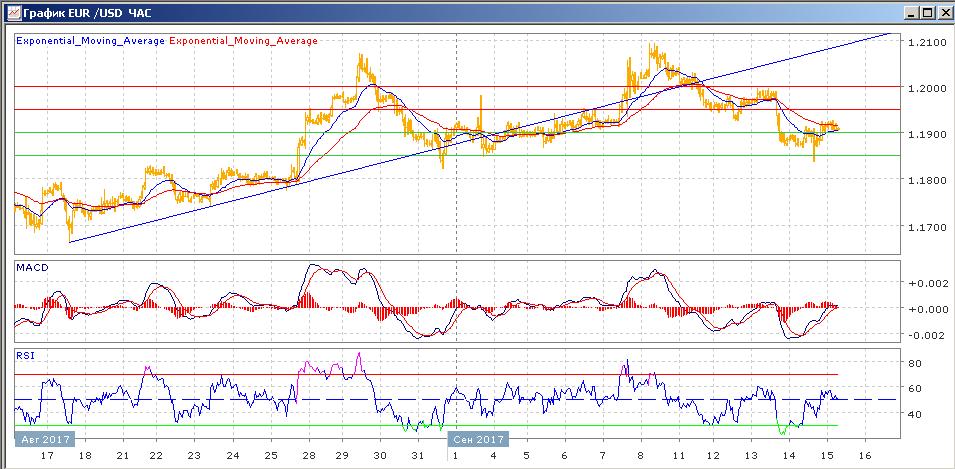The image size is (955, 469).
Task: Click date 21 on the time axis
Action: (x=123, y=456)
